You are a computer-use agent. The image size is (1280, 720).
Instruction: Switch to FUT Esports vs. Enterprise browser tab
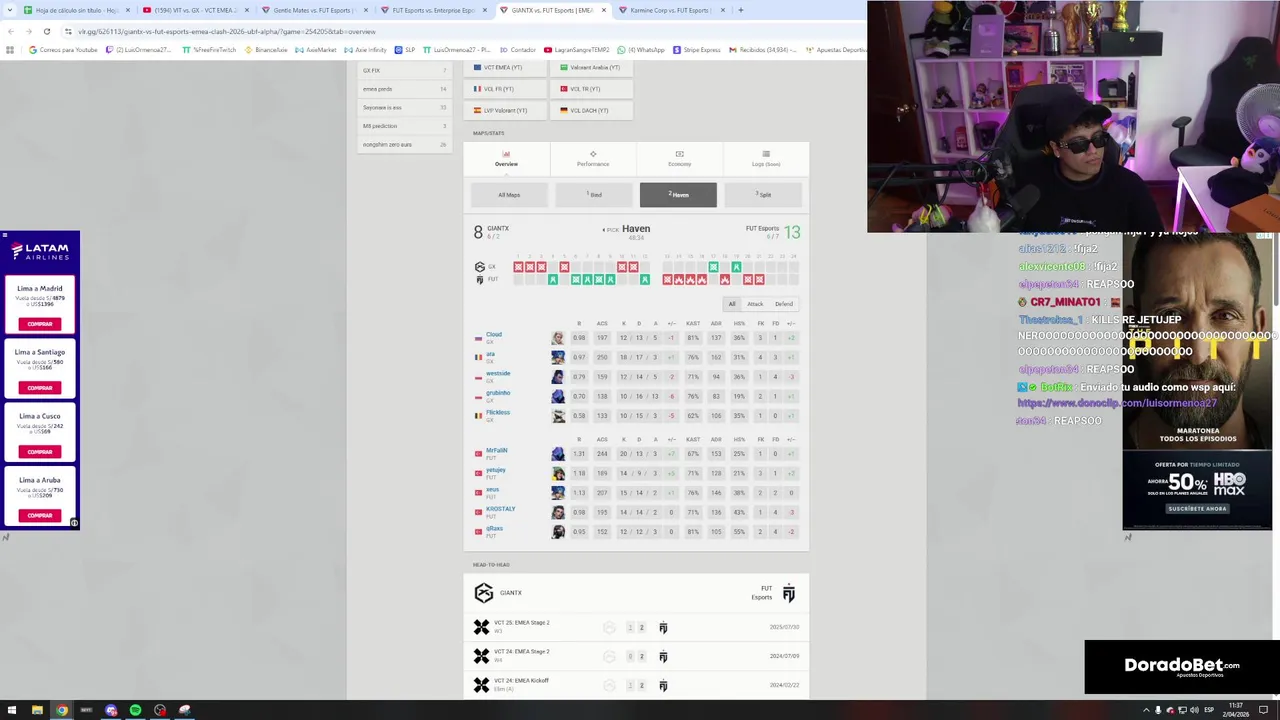[432, 10]
